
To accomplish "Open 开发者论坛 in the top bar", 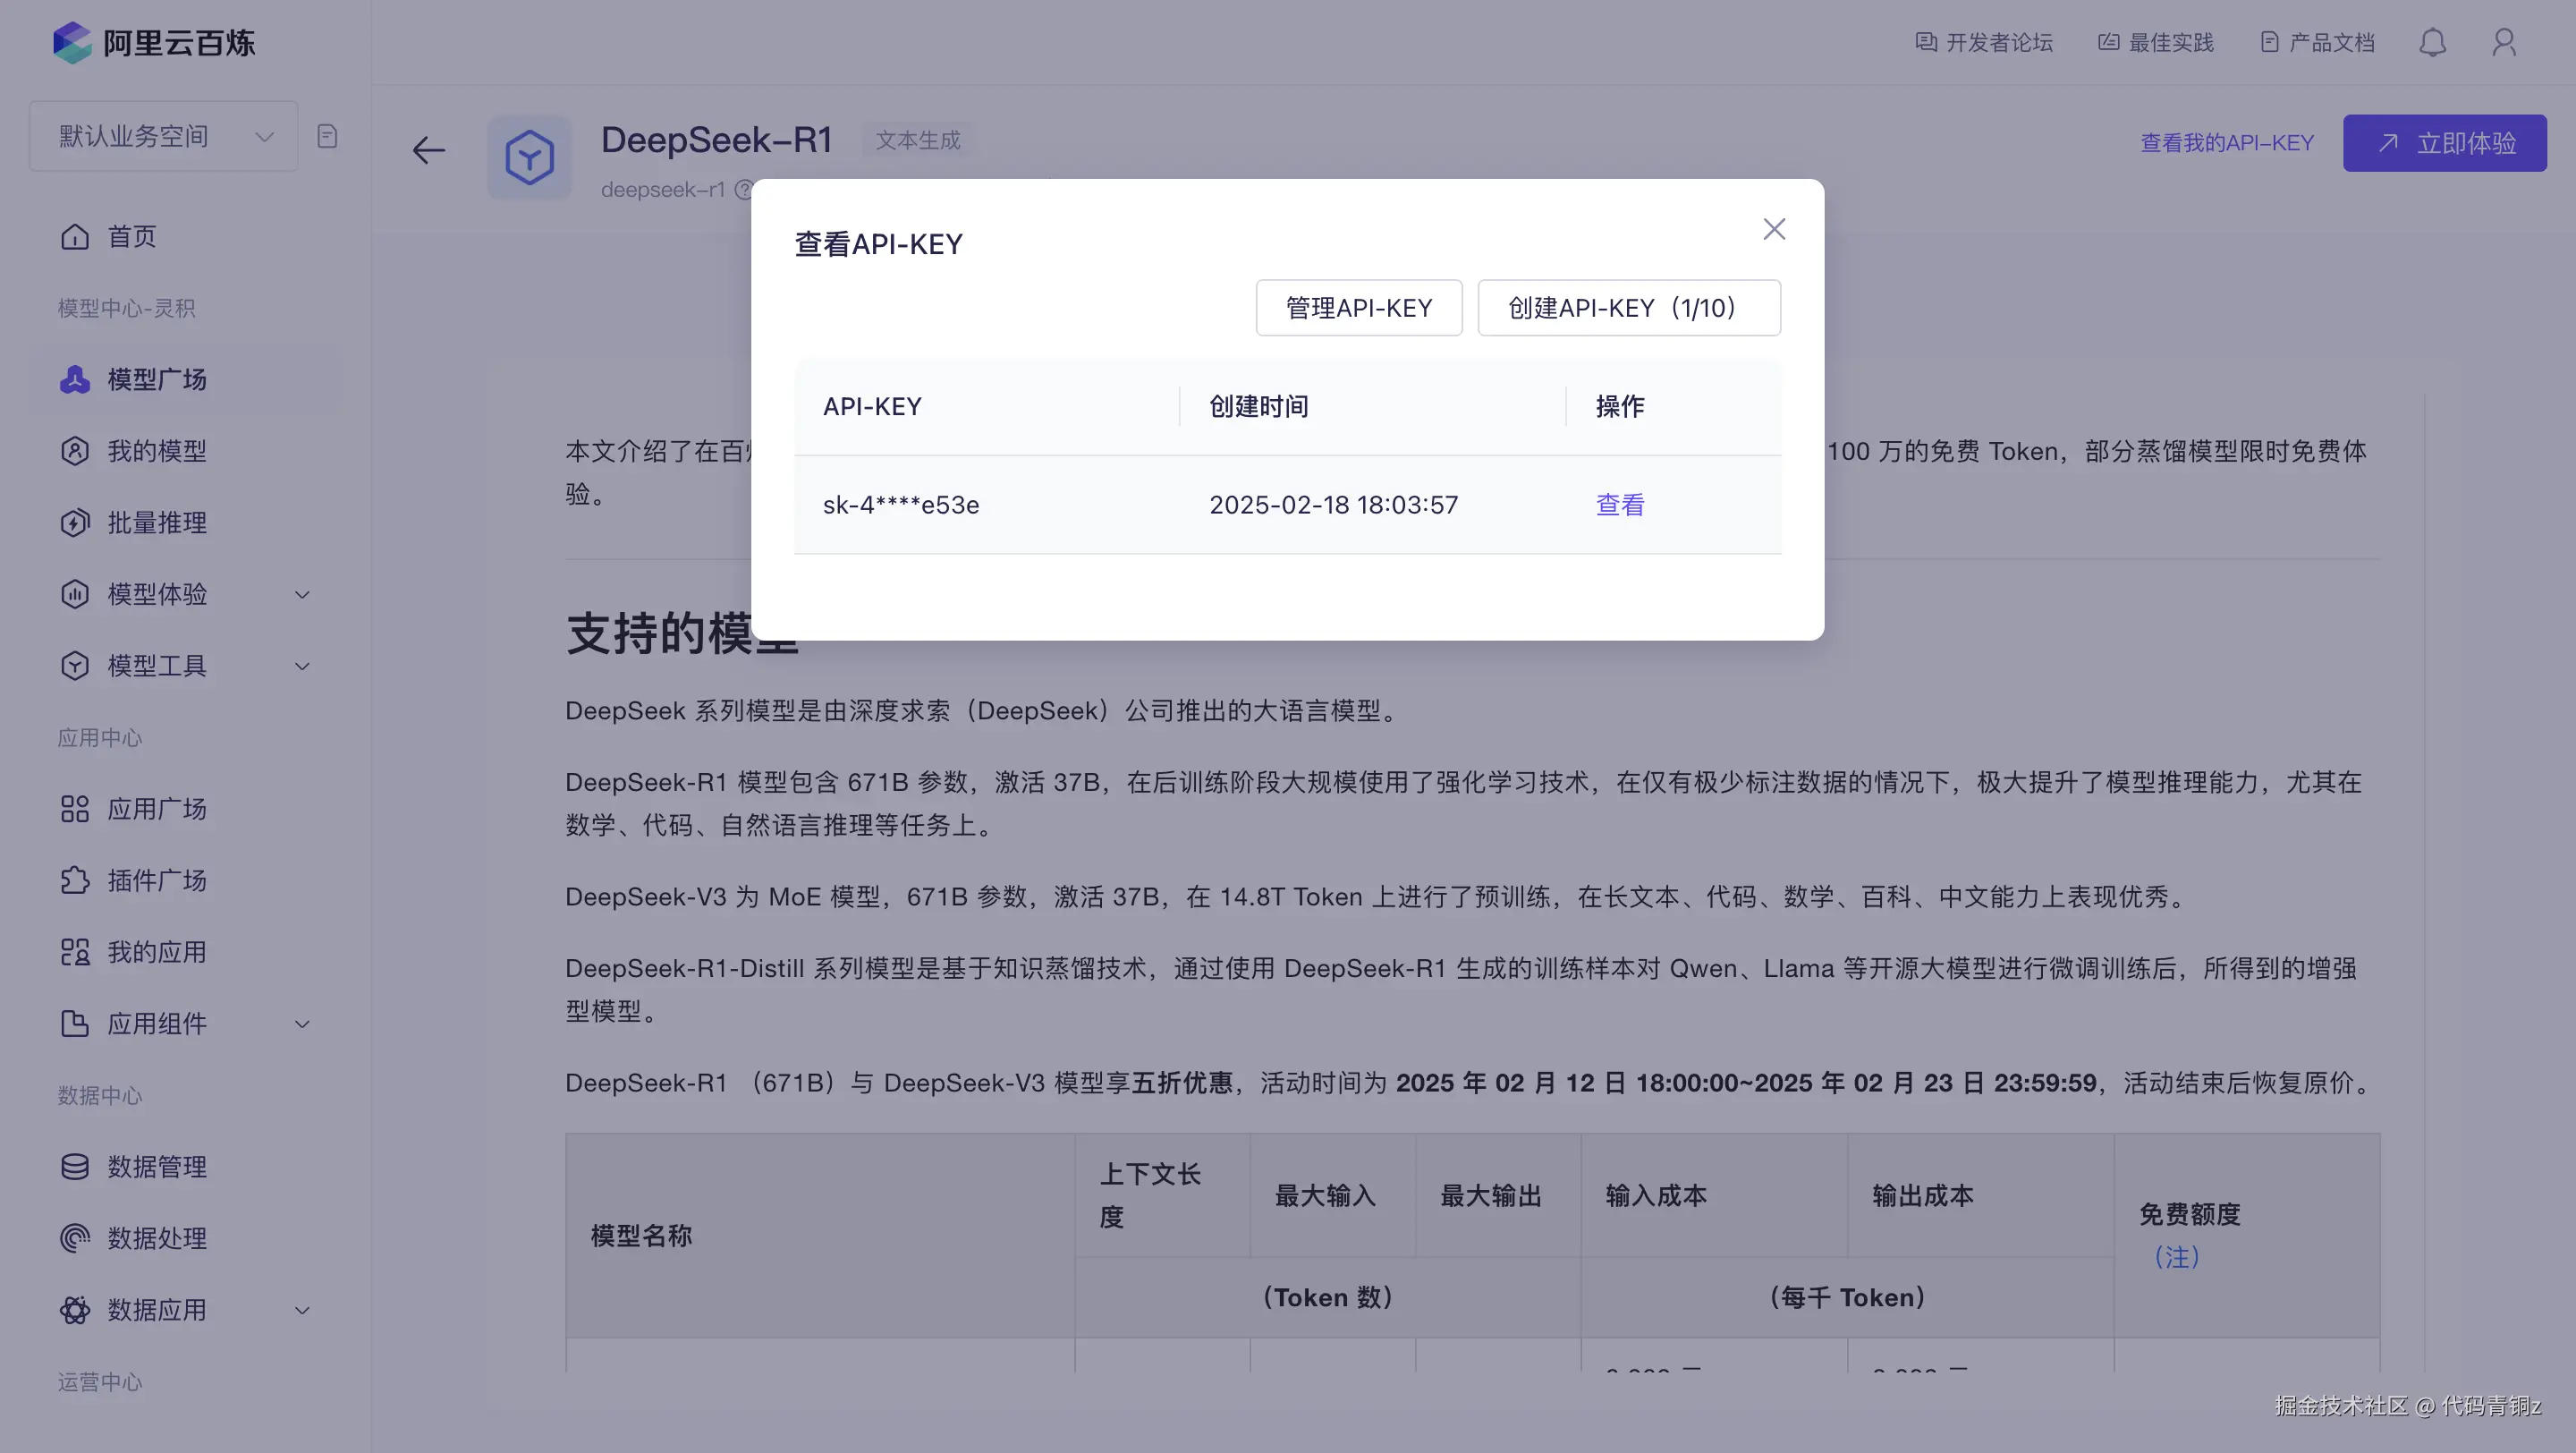I will (x=1984, y=43).
